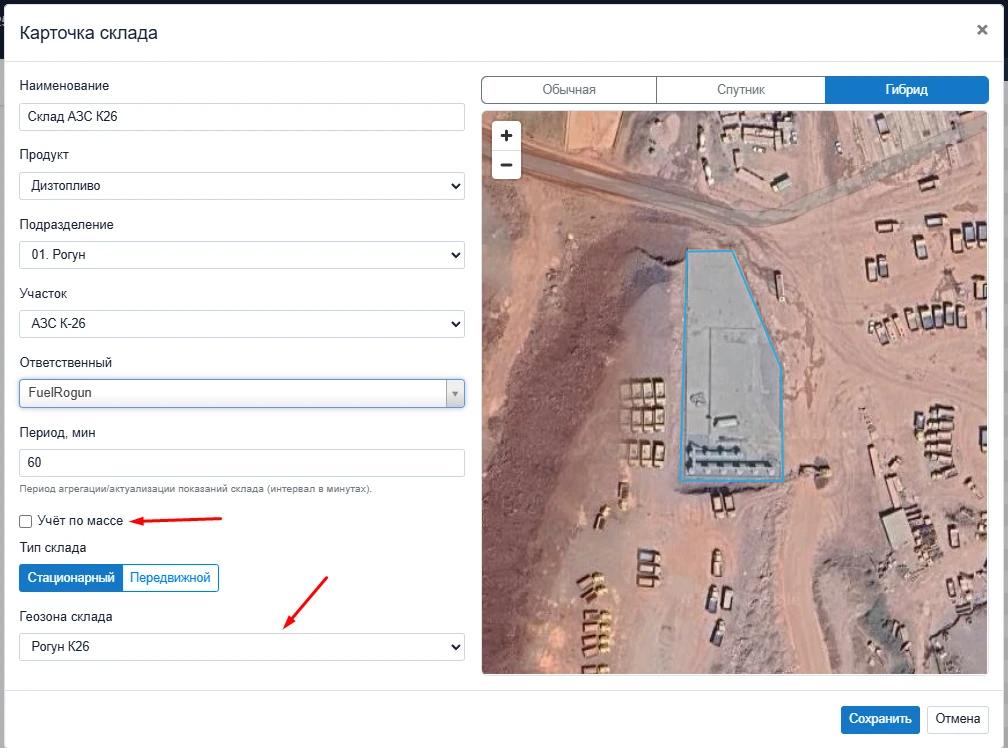Click the Период, мин field with 60
Screen dimensions: 1008x748
click(x=242, y=463)
